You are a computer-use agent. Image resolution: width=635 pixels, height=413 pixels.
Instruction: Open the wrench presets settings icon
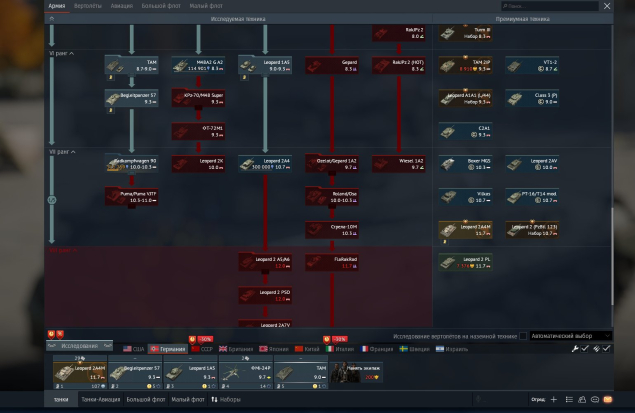(x=575, y=349)
